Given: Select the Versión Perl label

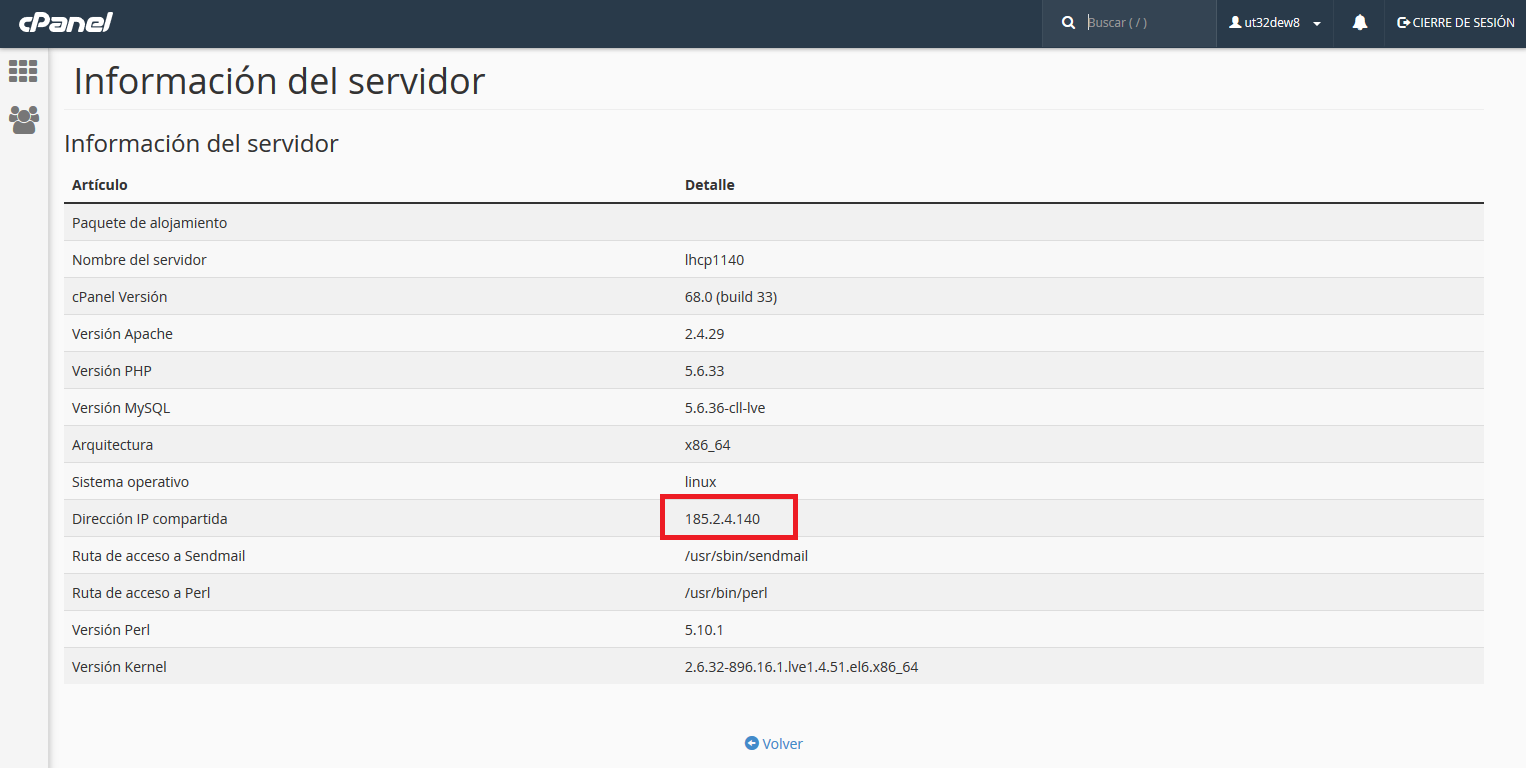Looking at the screenshot, I should click(x=111, y=630).
